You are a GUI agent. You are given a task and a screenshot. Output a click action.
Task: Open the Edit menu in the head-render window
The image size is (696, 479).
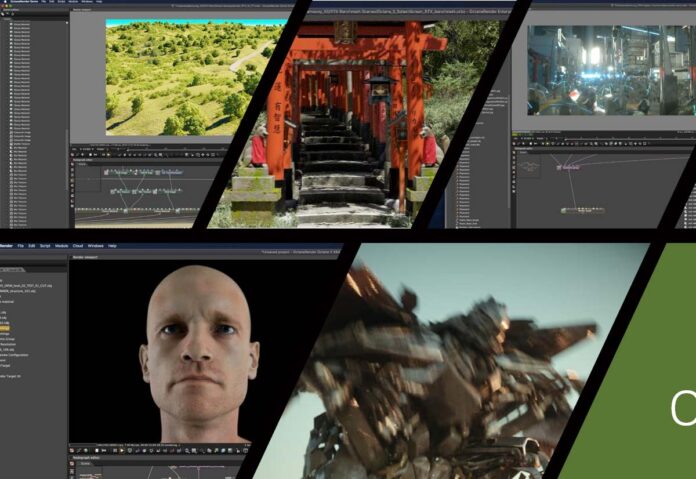[x=32, y=245]
